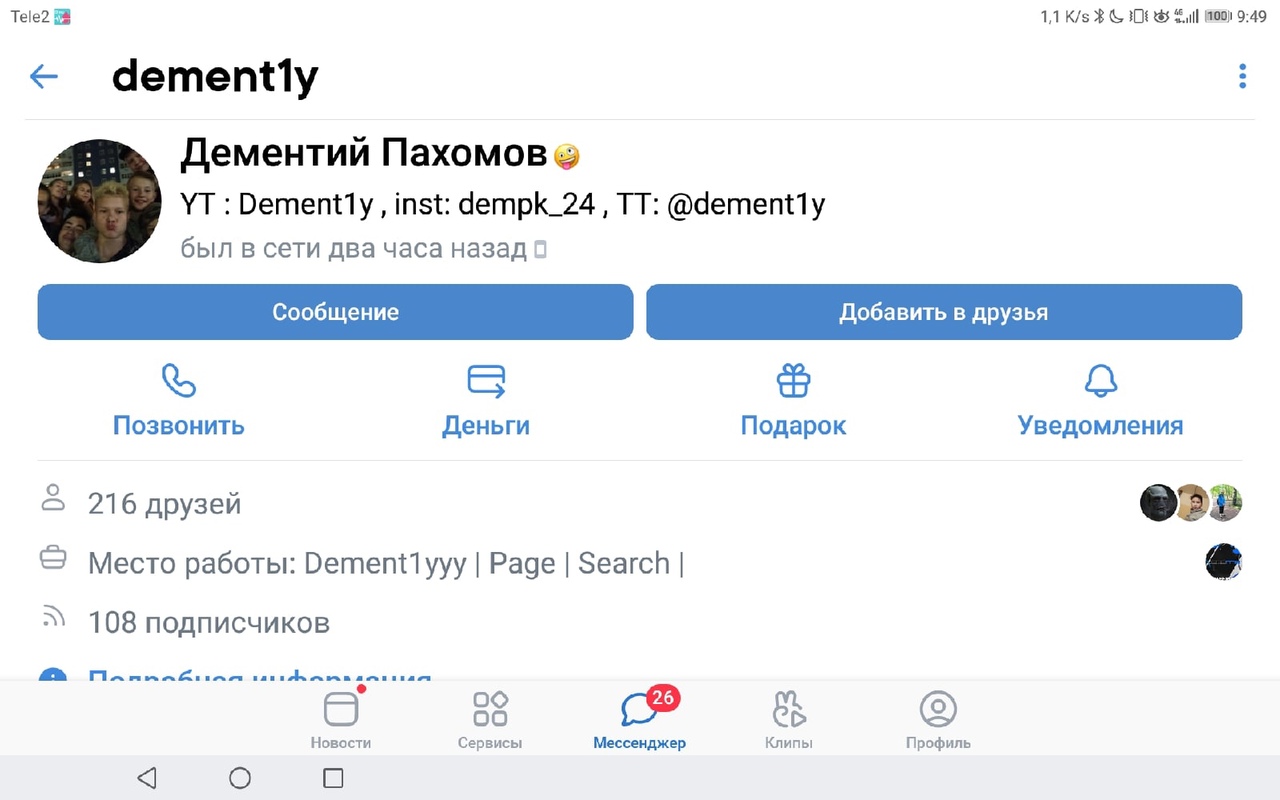The image size is (1280, 800).
Task: Expand Подробная информация details
Action: [x=260, y=677]
